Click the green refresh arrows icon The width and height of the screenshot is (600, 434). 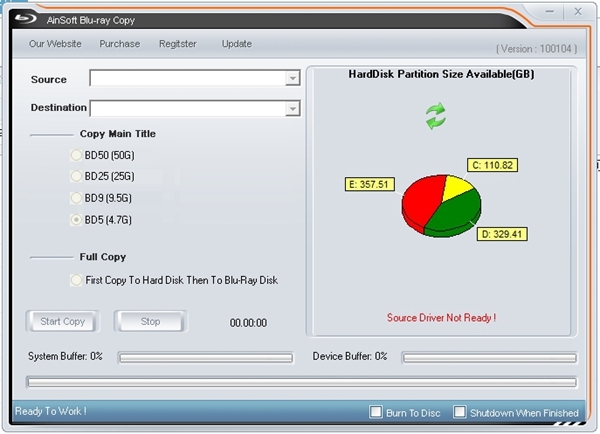(435, 116)
